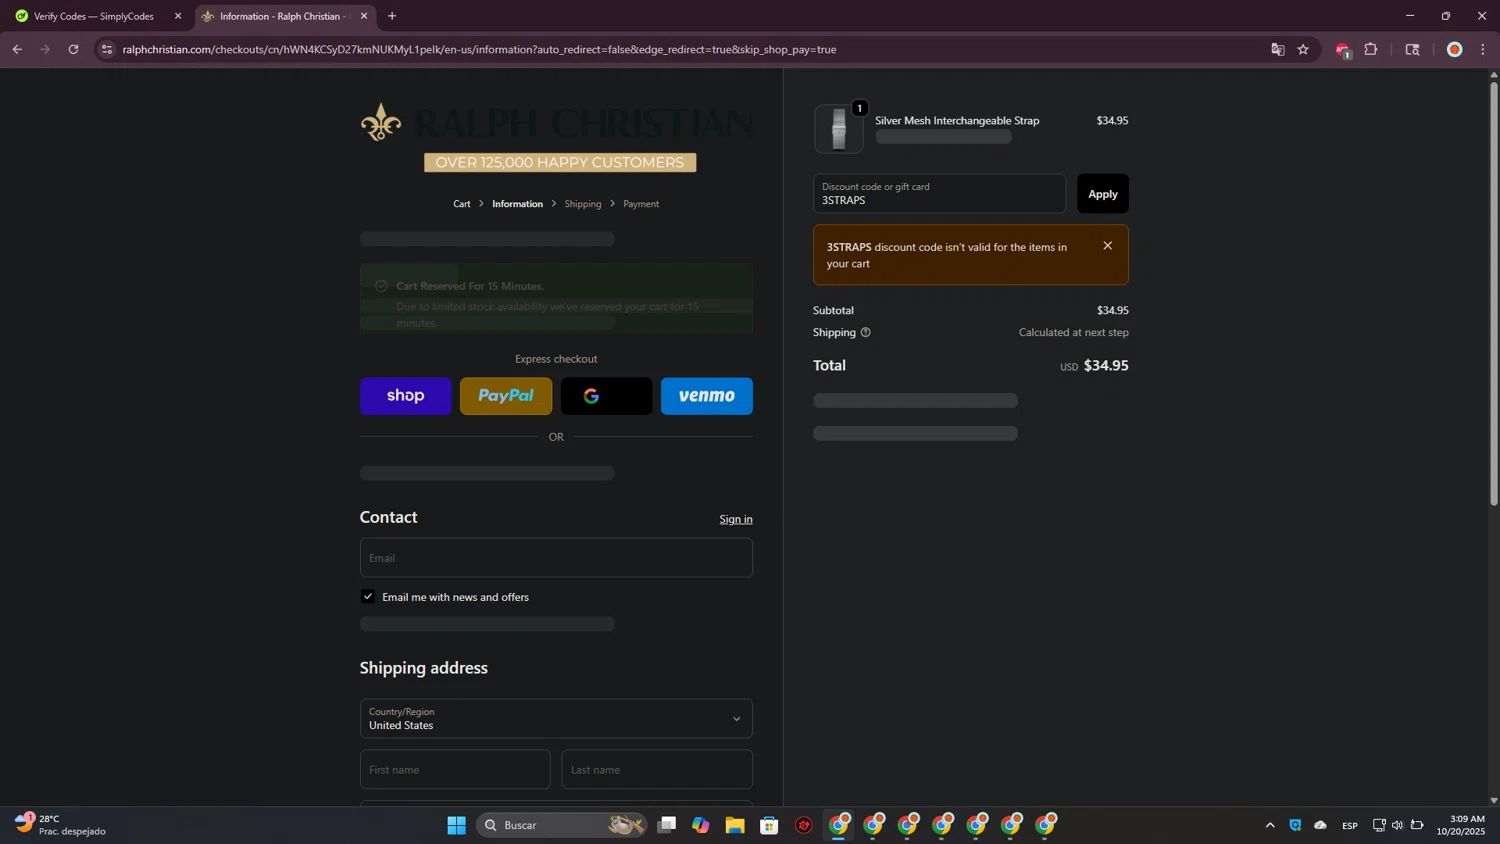Click the Silver Mesh Interchangeable Strap name
Viewport: 1500px width, 844px height.
(x=957, y=120)
